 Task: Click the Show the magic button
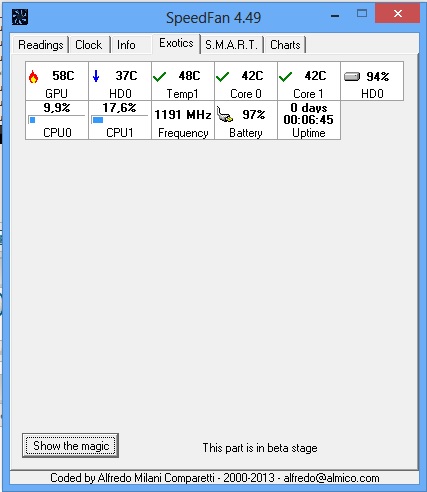click(70, 446)
